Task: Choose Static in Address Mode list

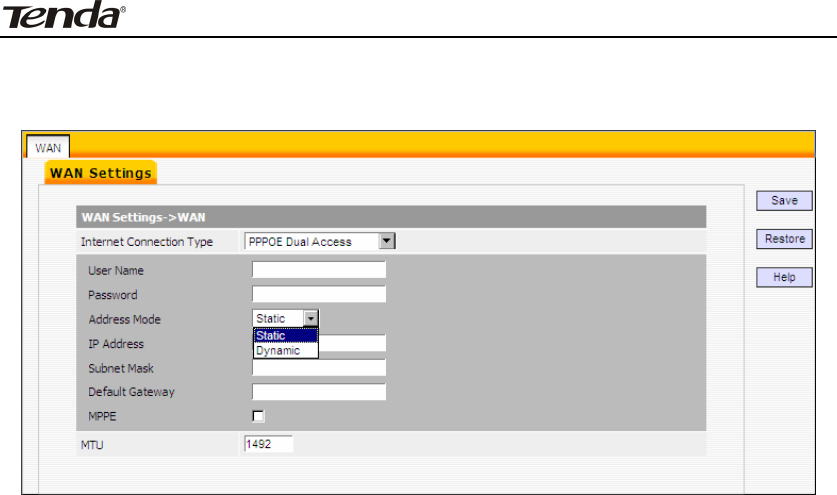Action: (286, 335)
